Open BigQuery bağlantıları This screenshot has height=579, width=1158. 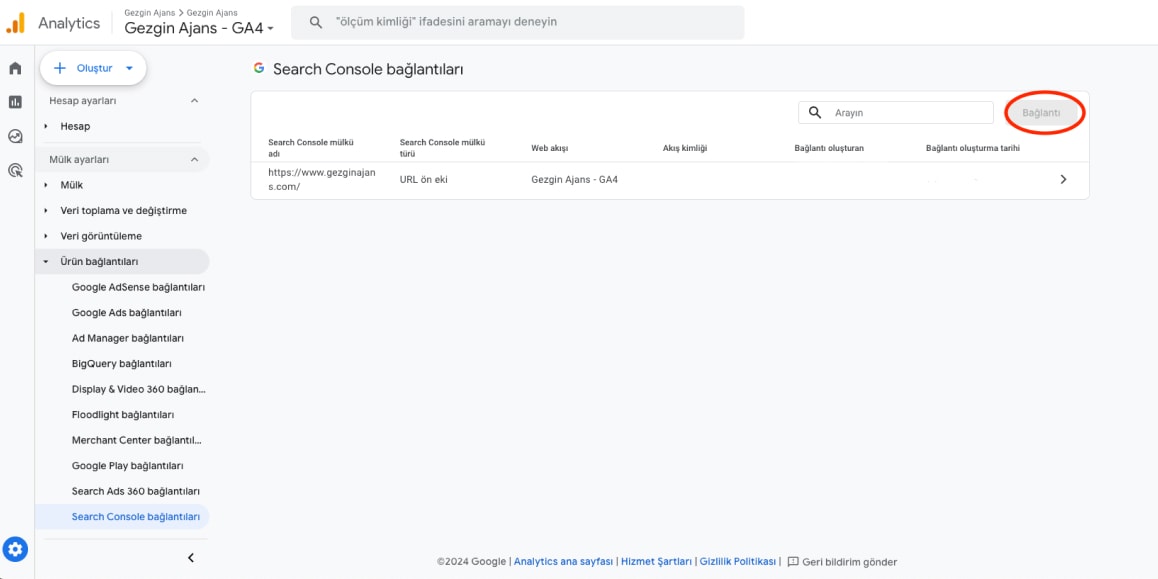(x=122, y=364)
